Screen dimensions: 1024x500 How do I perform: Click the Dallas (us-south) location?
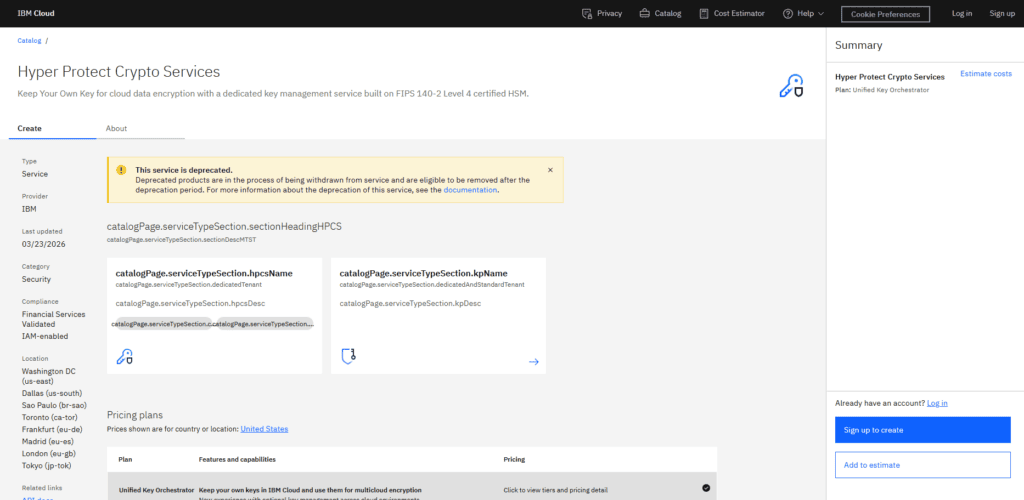52,393
